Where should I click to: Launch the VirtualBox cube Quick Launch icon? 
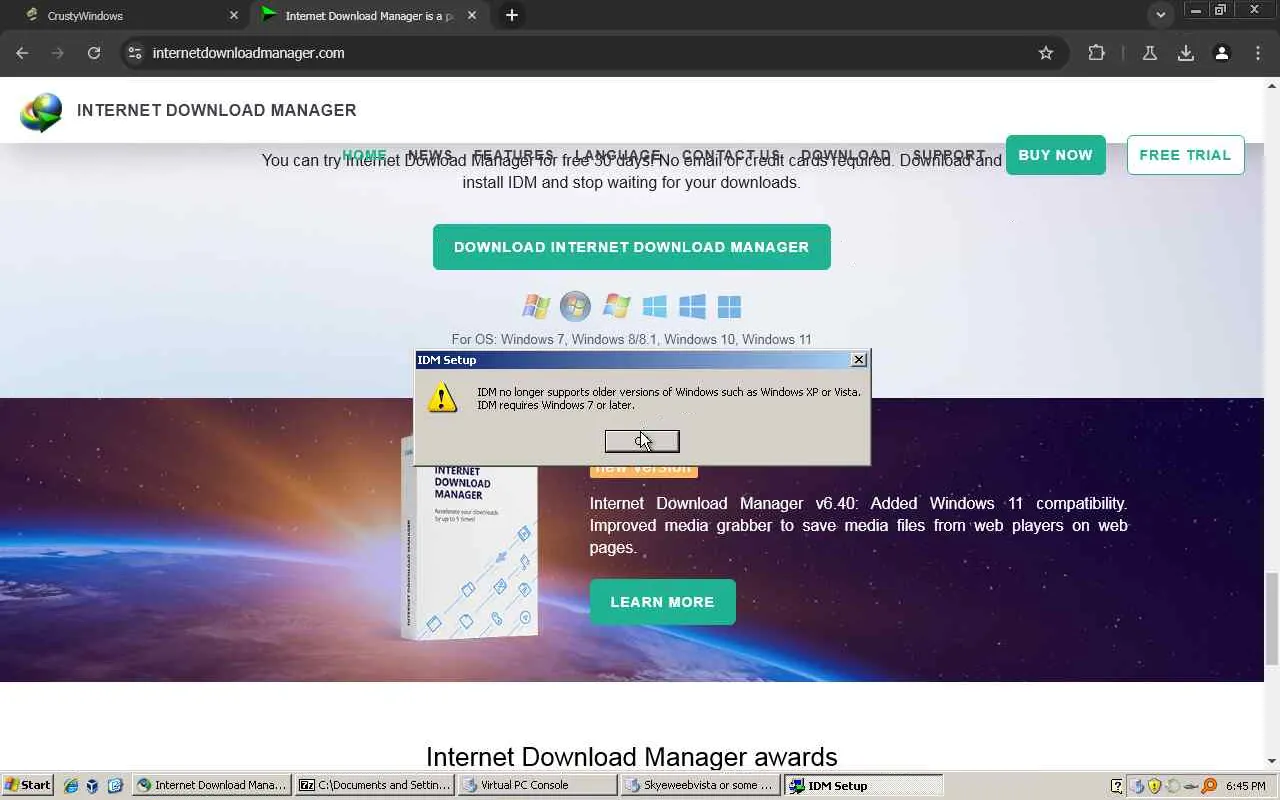93,786
